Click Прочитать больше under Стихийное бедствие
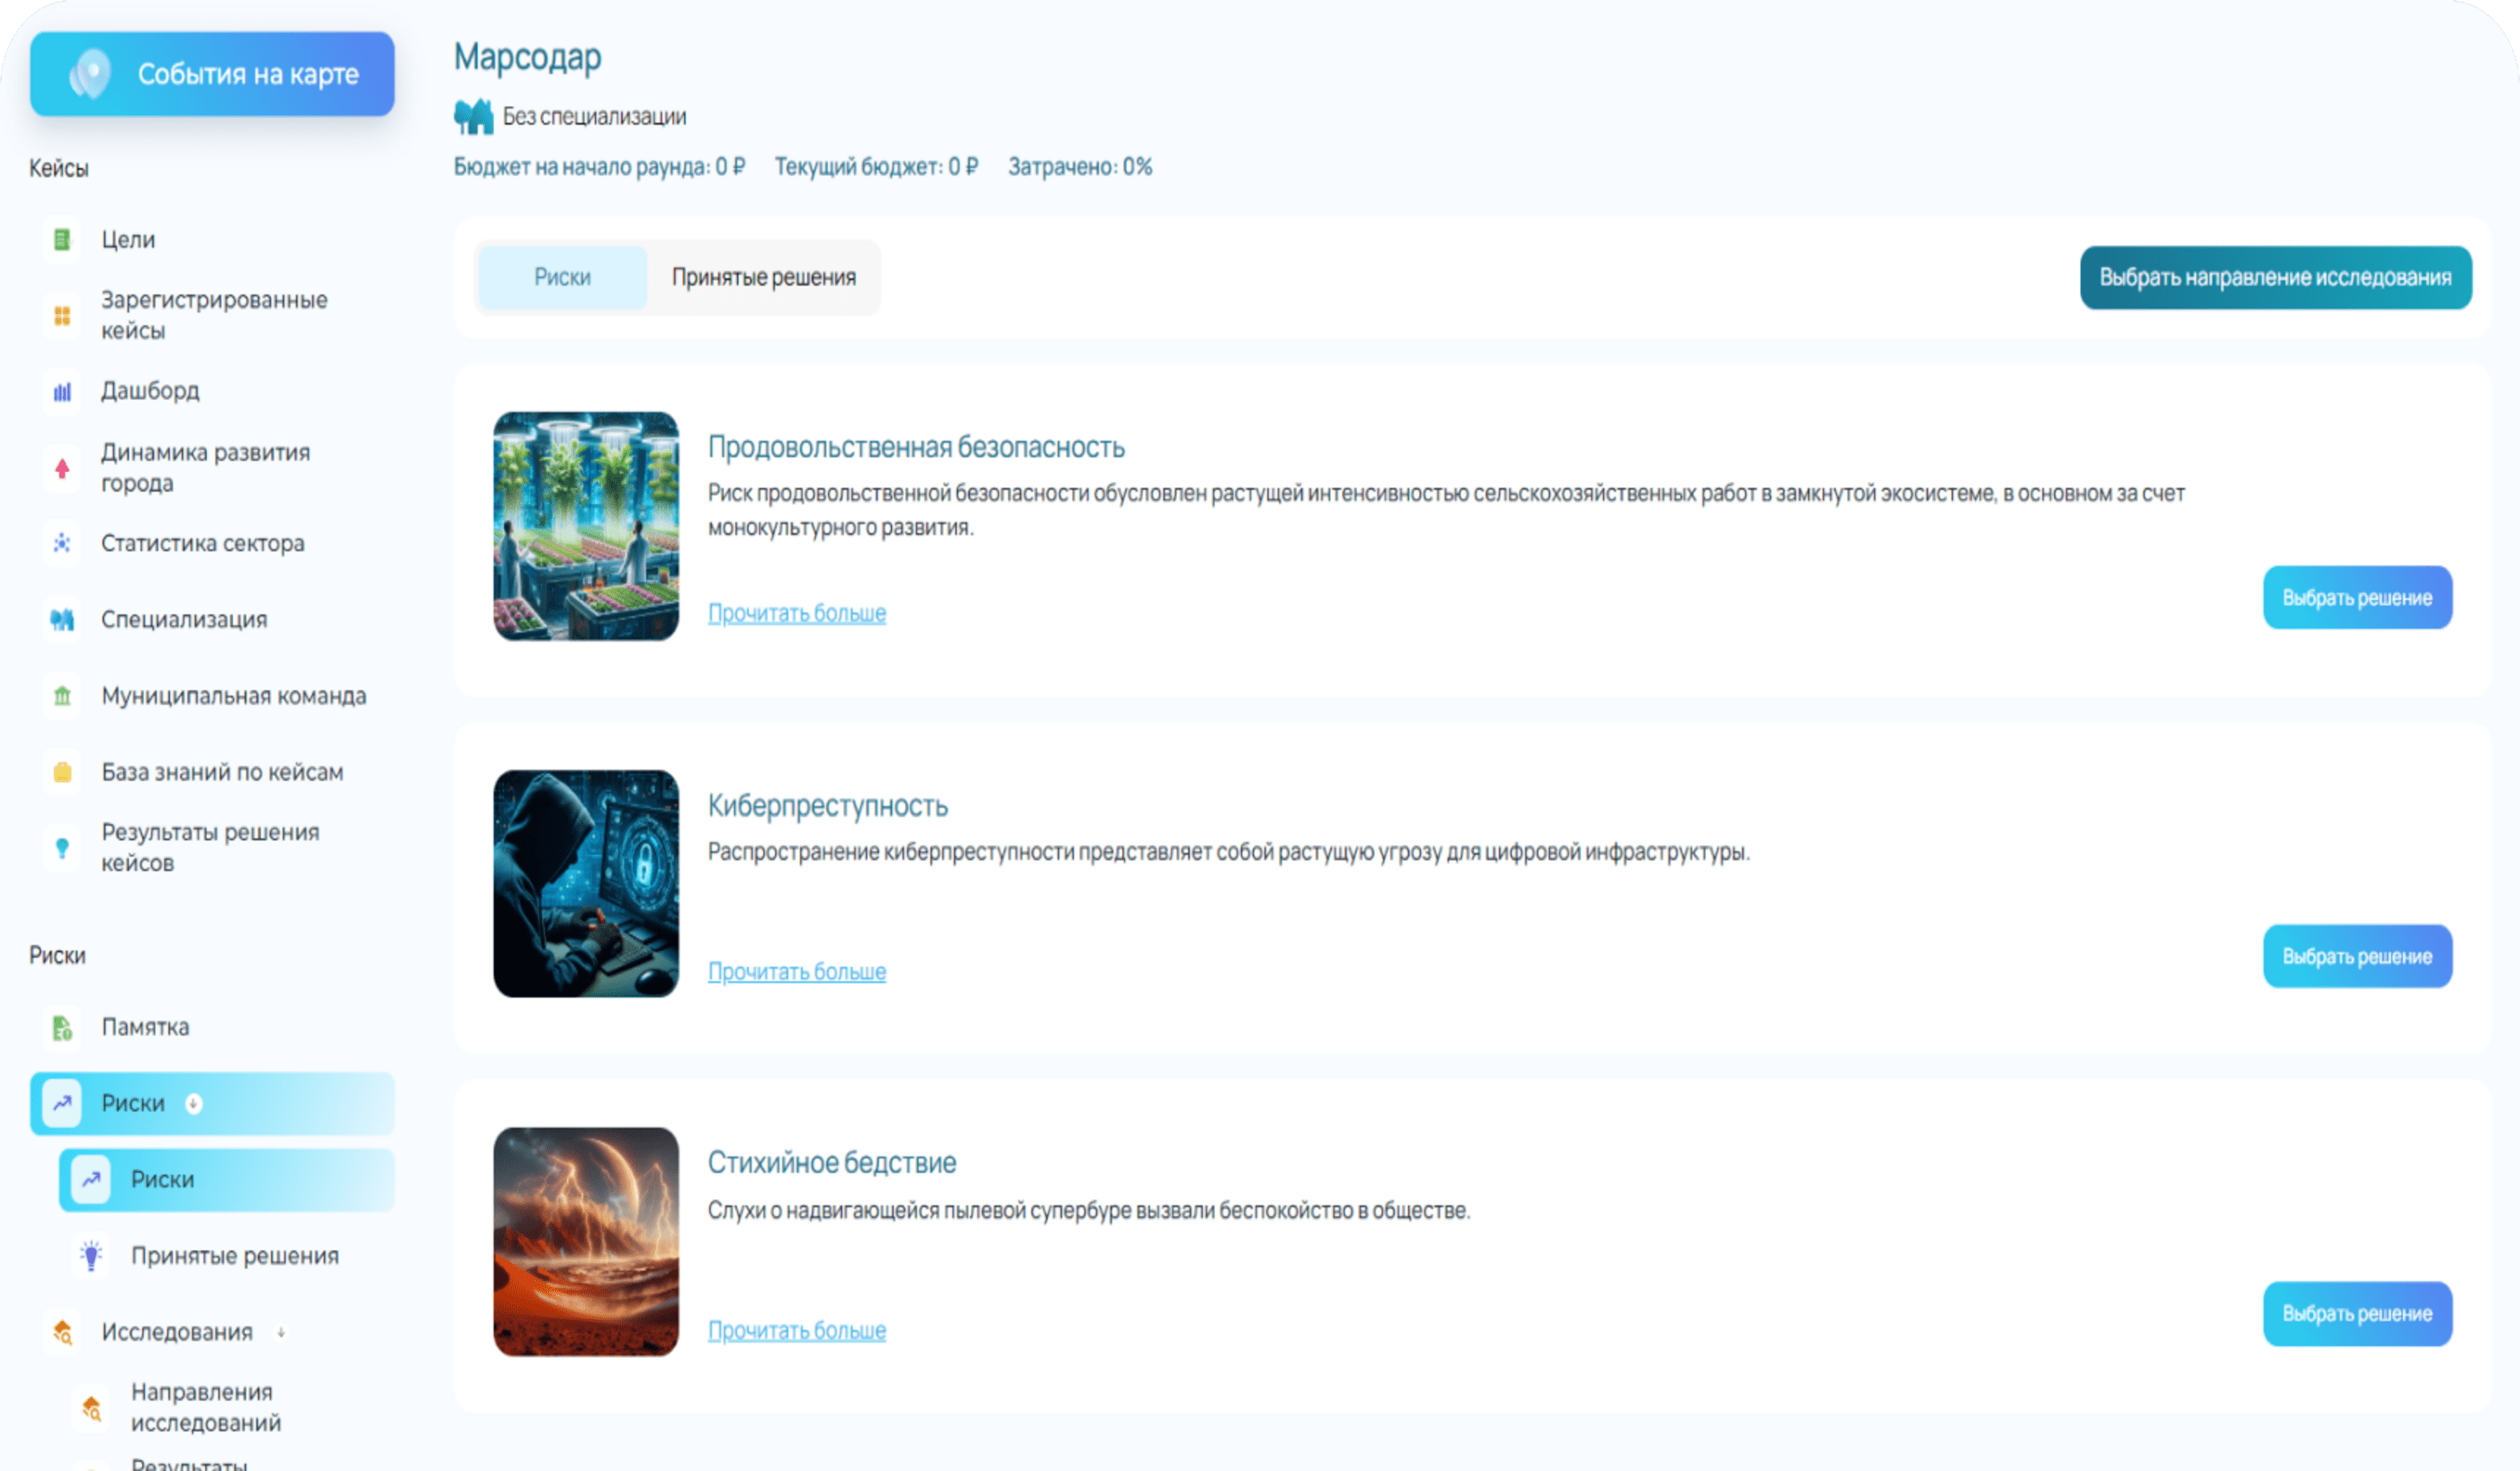 [796, 1330]
